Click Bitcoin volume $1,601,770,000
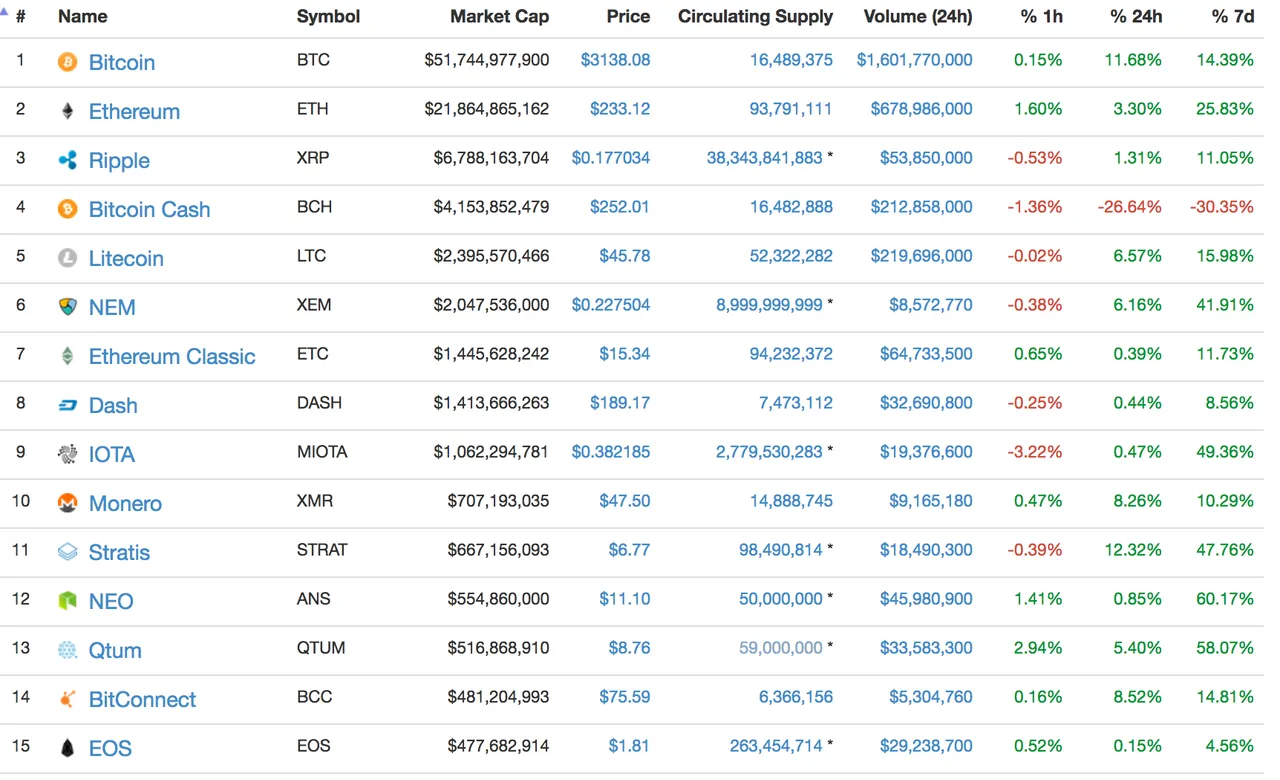The image size is (1280, 780). point(914,60)
